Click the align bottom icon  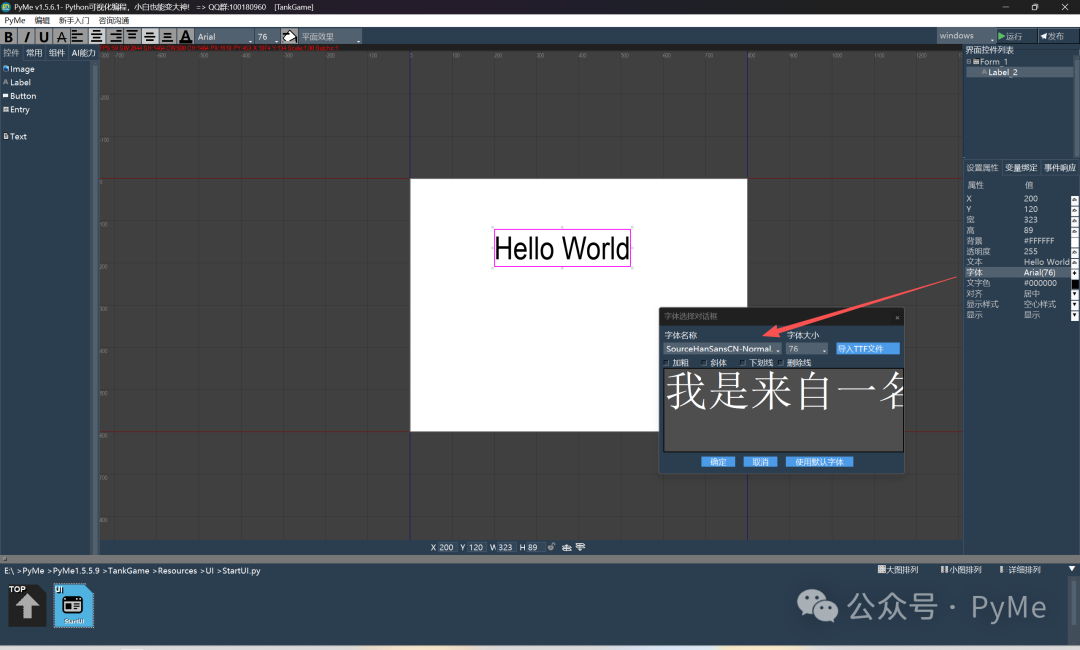pyautogui.click(x=167, y=36)
